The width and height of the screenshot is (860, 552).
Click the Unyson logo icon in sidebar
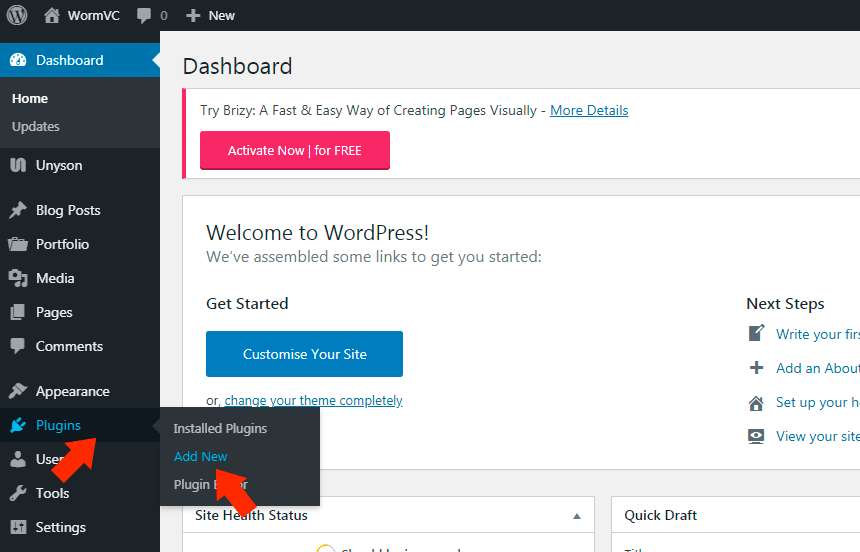click(18, 165)
